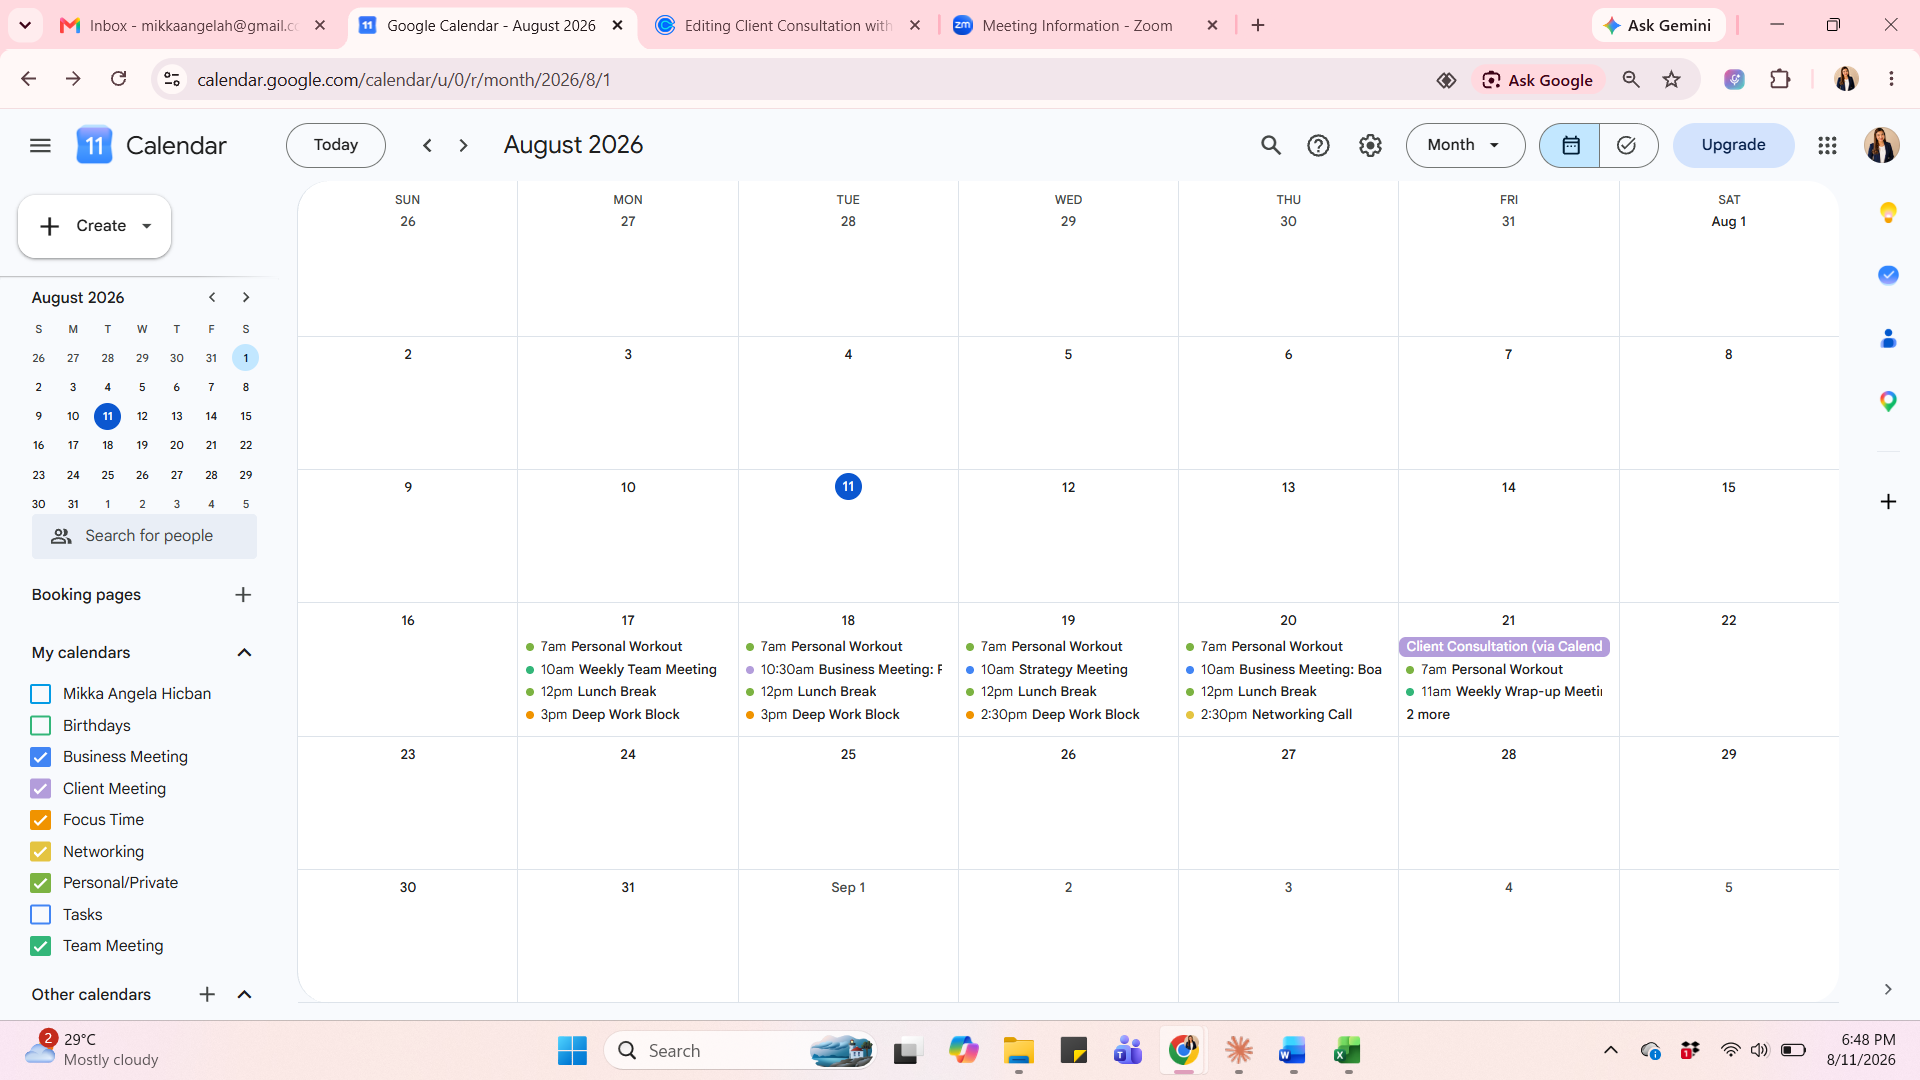
Task: Toggle the Networking calendar checkbox
Action: click(x=41, y=852)
